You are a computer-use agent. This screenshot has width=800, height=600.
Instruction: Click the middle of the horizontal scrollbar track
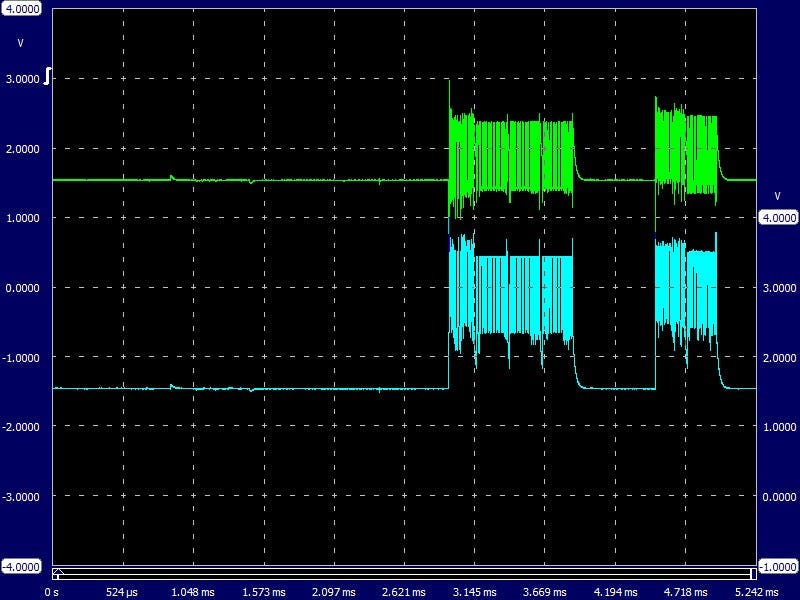[x=404, y=574]
